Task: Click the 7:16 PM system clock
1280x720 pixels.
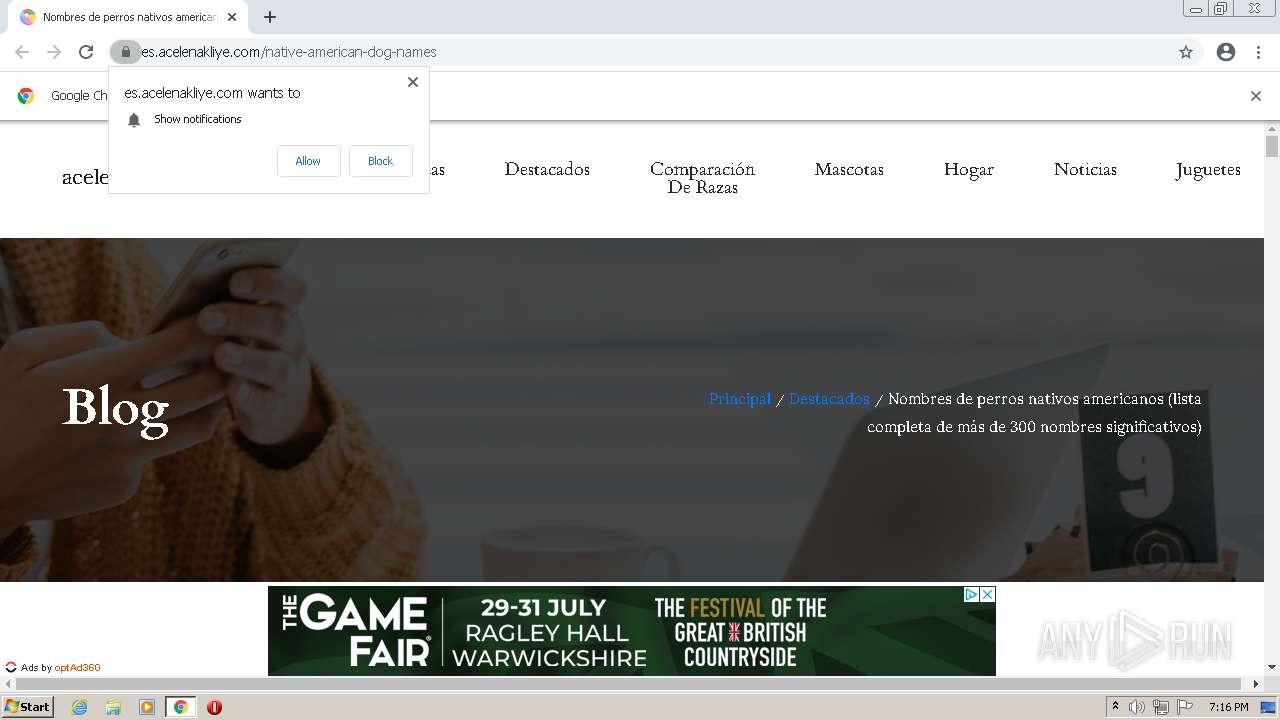Action: [1228, 707]
